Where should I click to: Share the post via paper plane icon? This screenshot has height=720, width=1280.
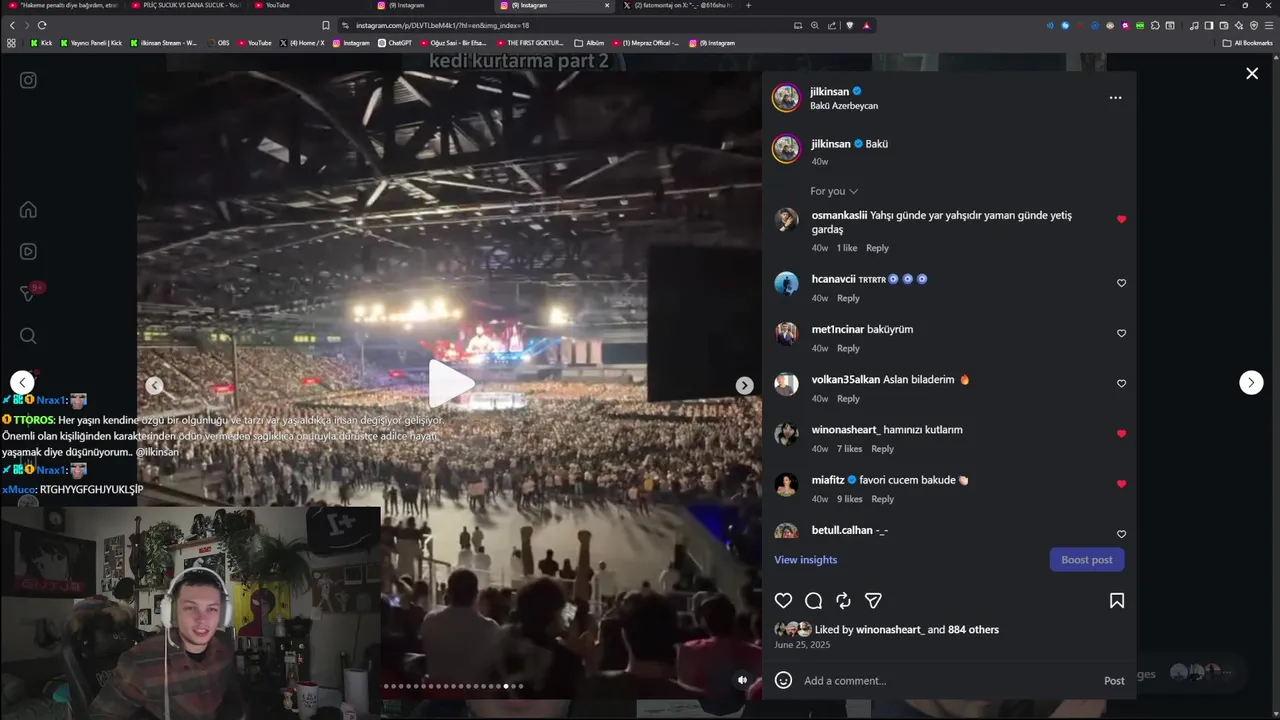point(873,601)
